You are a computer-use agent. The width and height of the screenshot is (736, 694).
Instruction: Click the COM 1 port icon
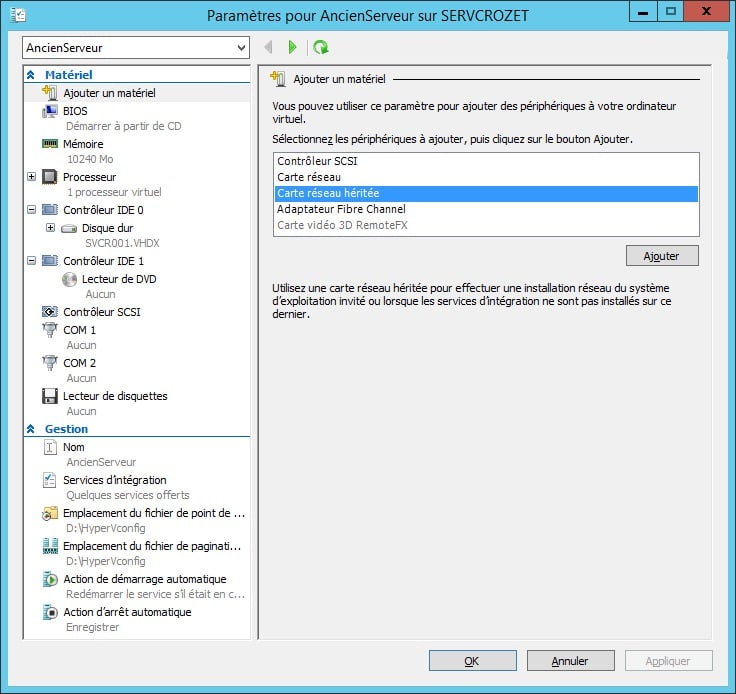50,330
